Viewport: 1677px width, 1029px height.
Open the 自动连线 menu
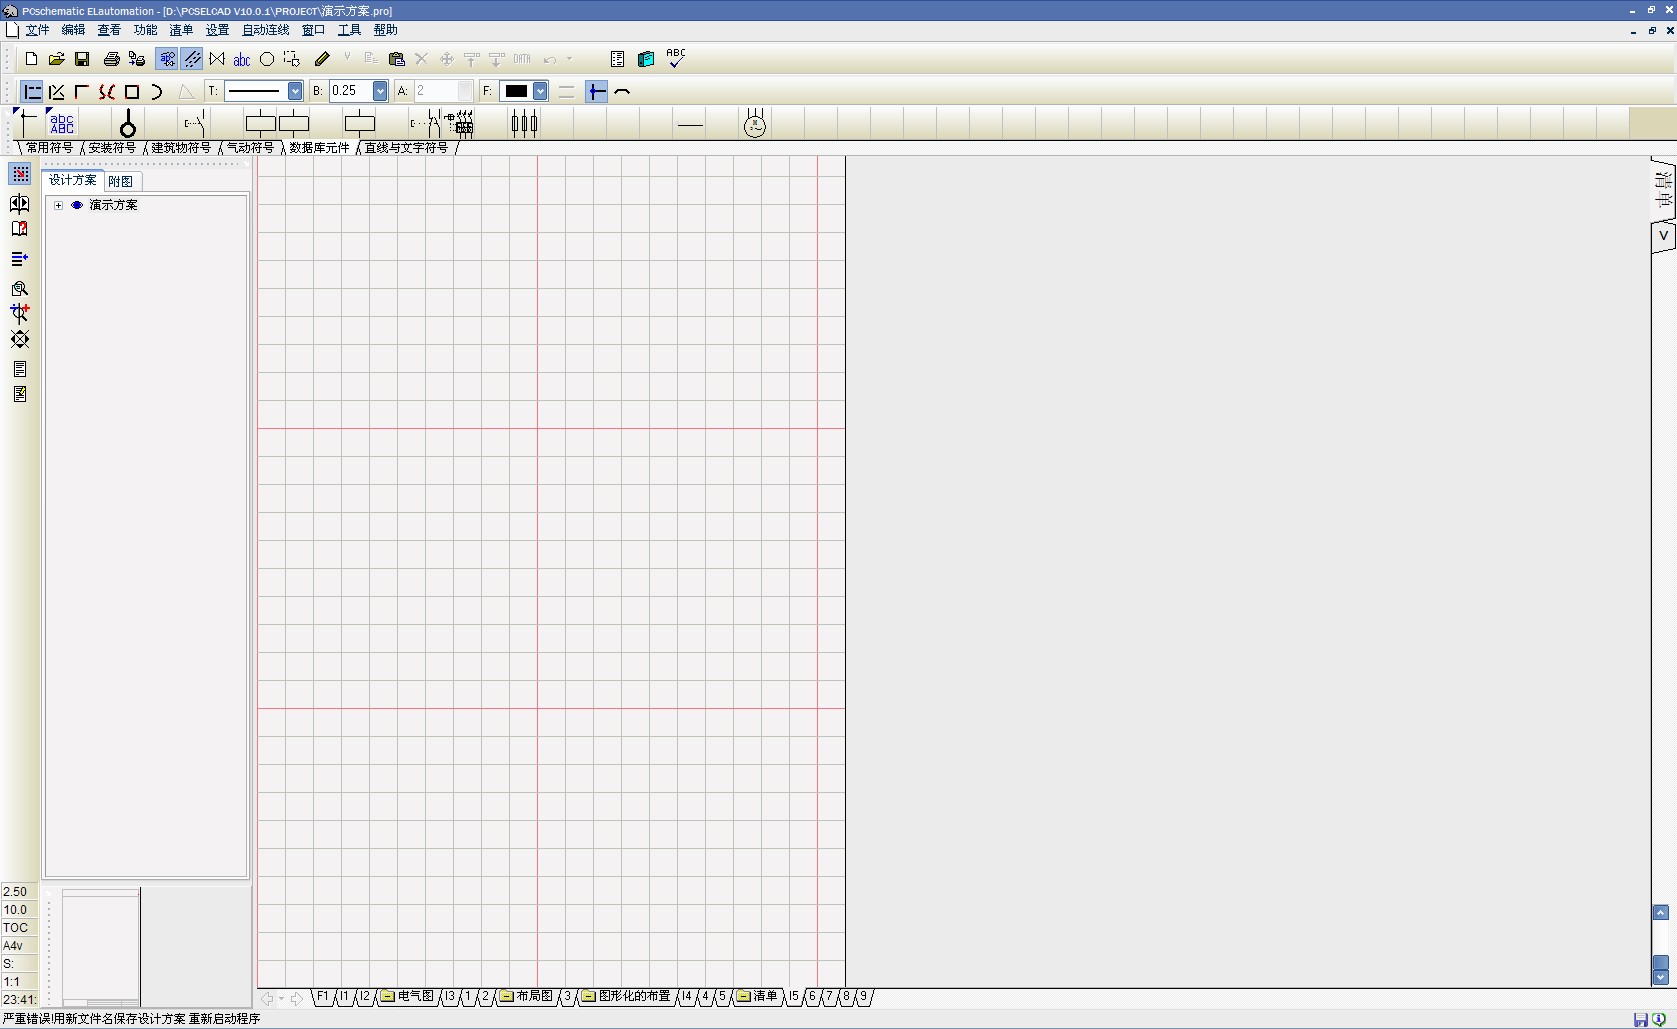[266, 30]
